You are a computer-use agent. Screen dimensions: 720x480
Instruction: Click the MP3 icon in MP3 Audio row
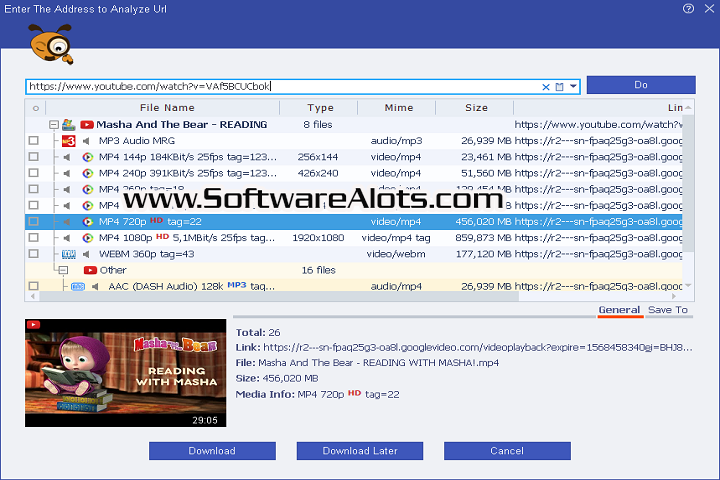coord(68,141)
